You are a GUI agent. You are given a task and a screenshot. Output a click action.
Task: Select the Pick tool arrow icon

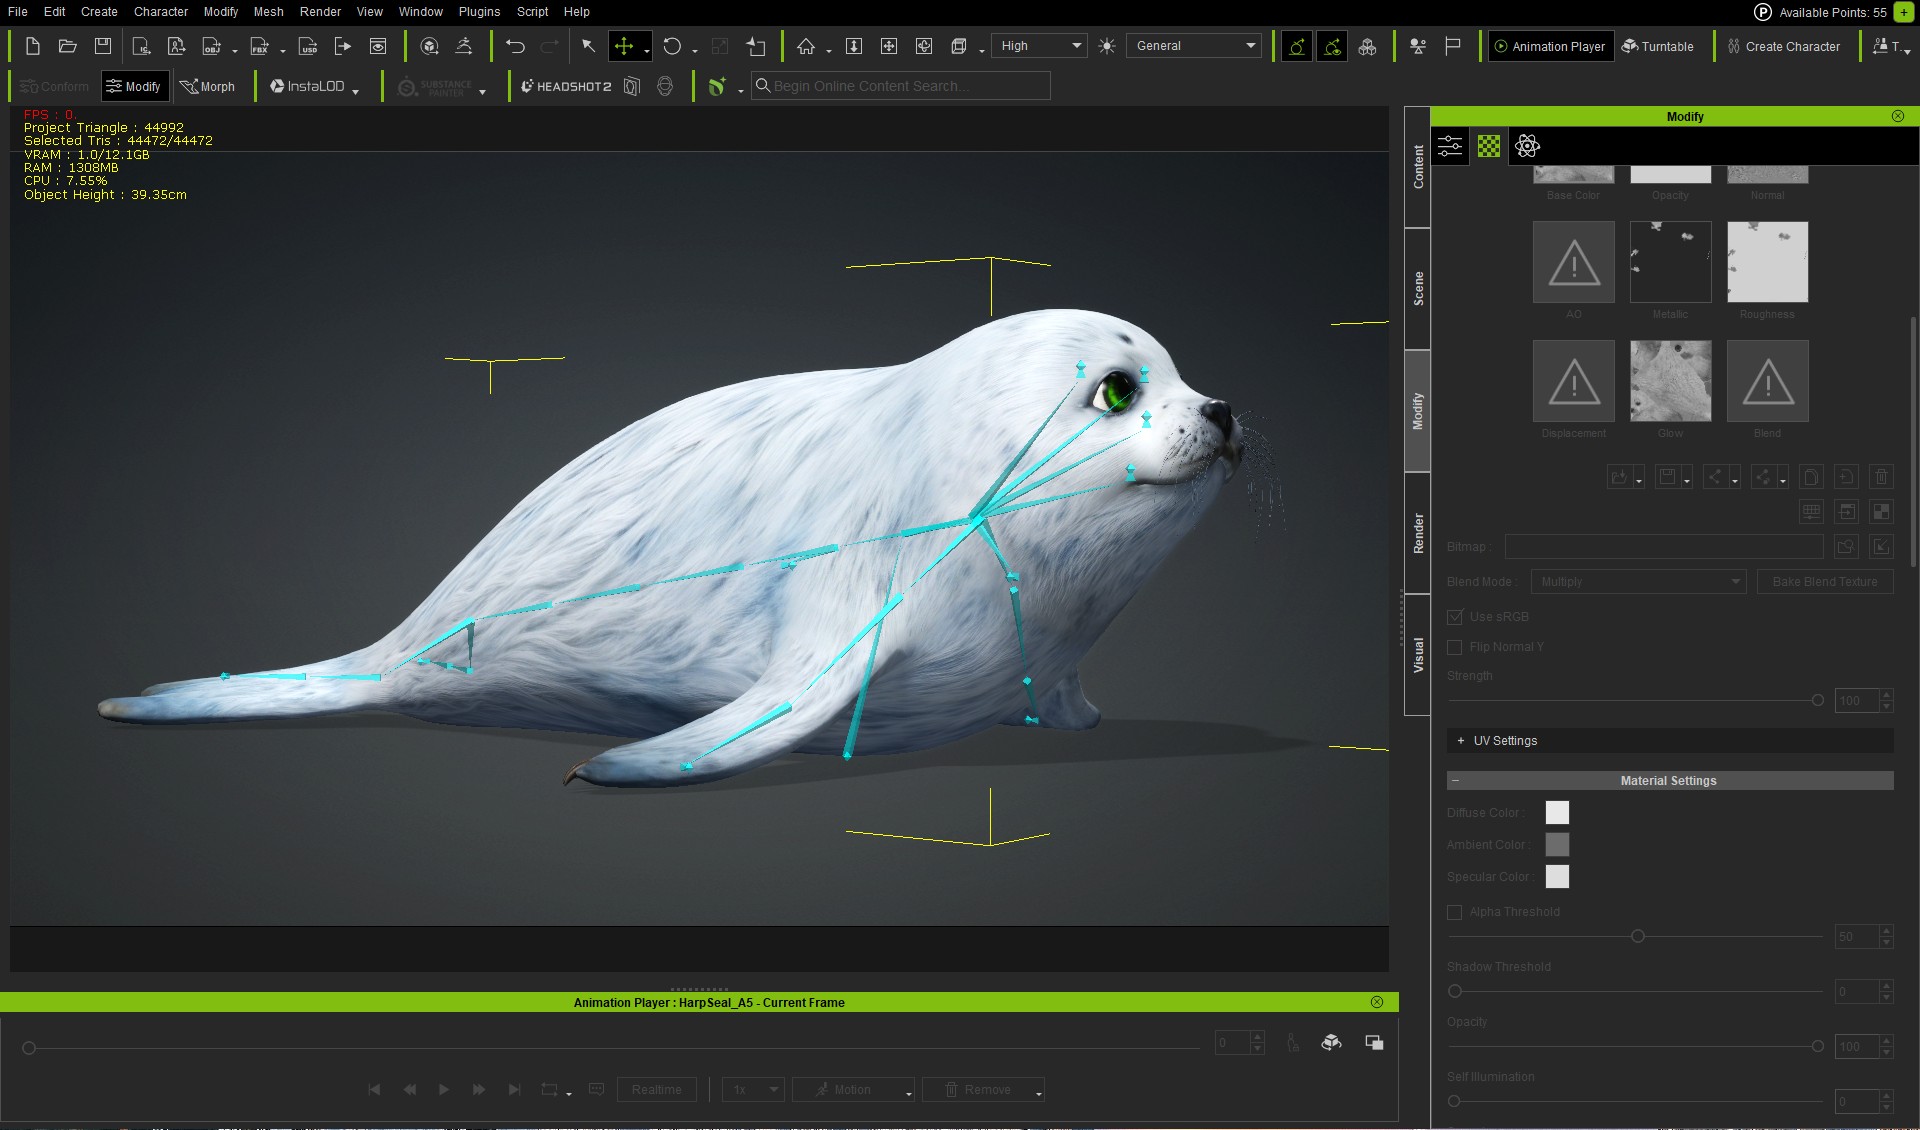tap(588, 46)
